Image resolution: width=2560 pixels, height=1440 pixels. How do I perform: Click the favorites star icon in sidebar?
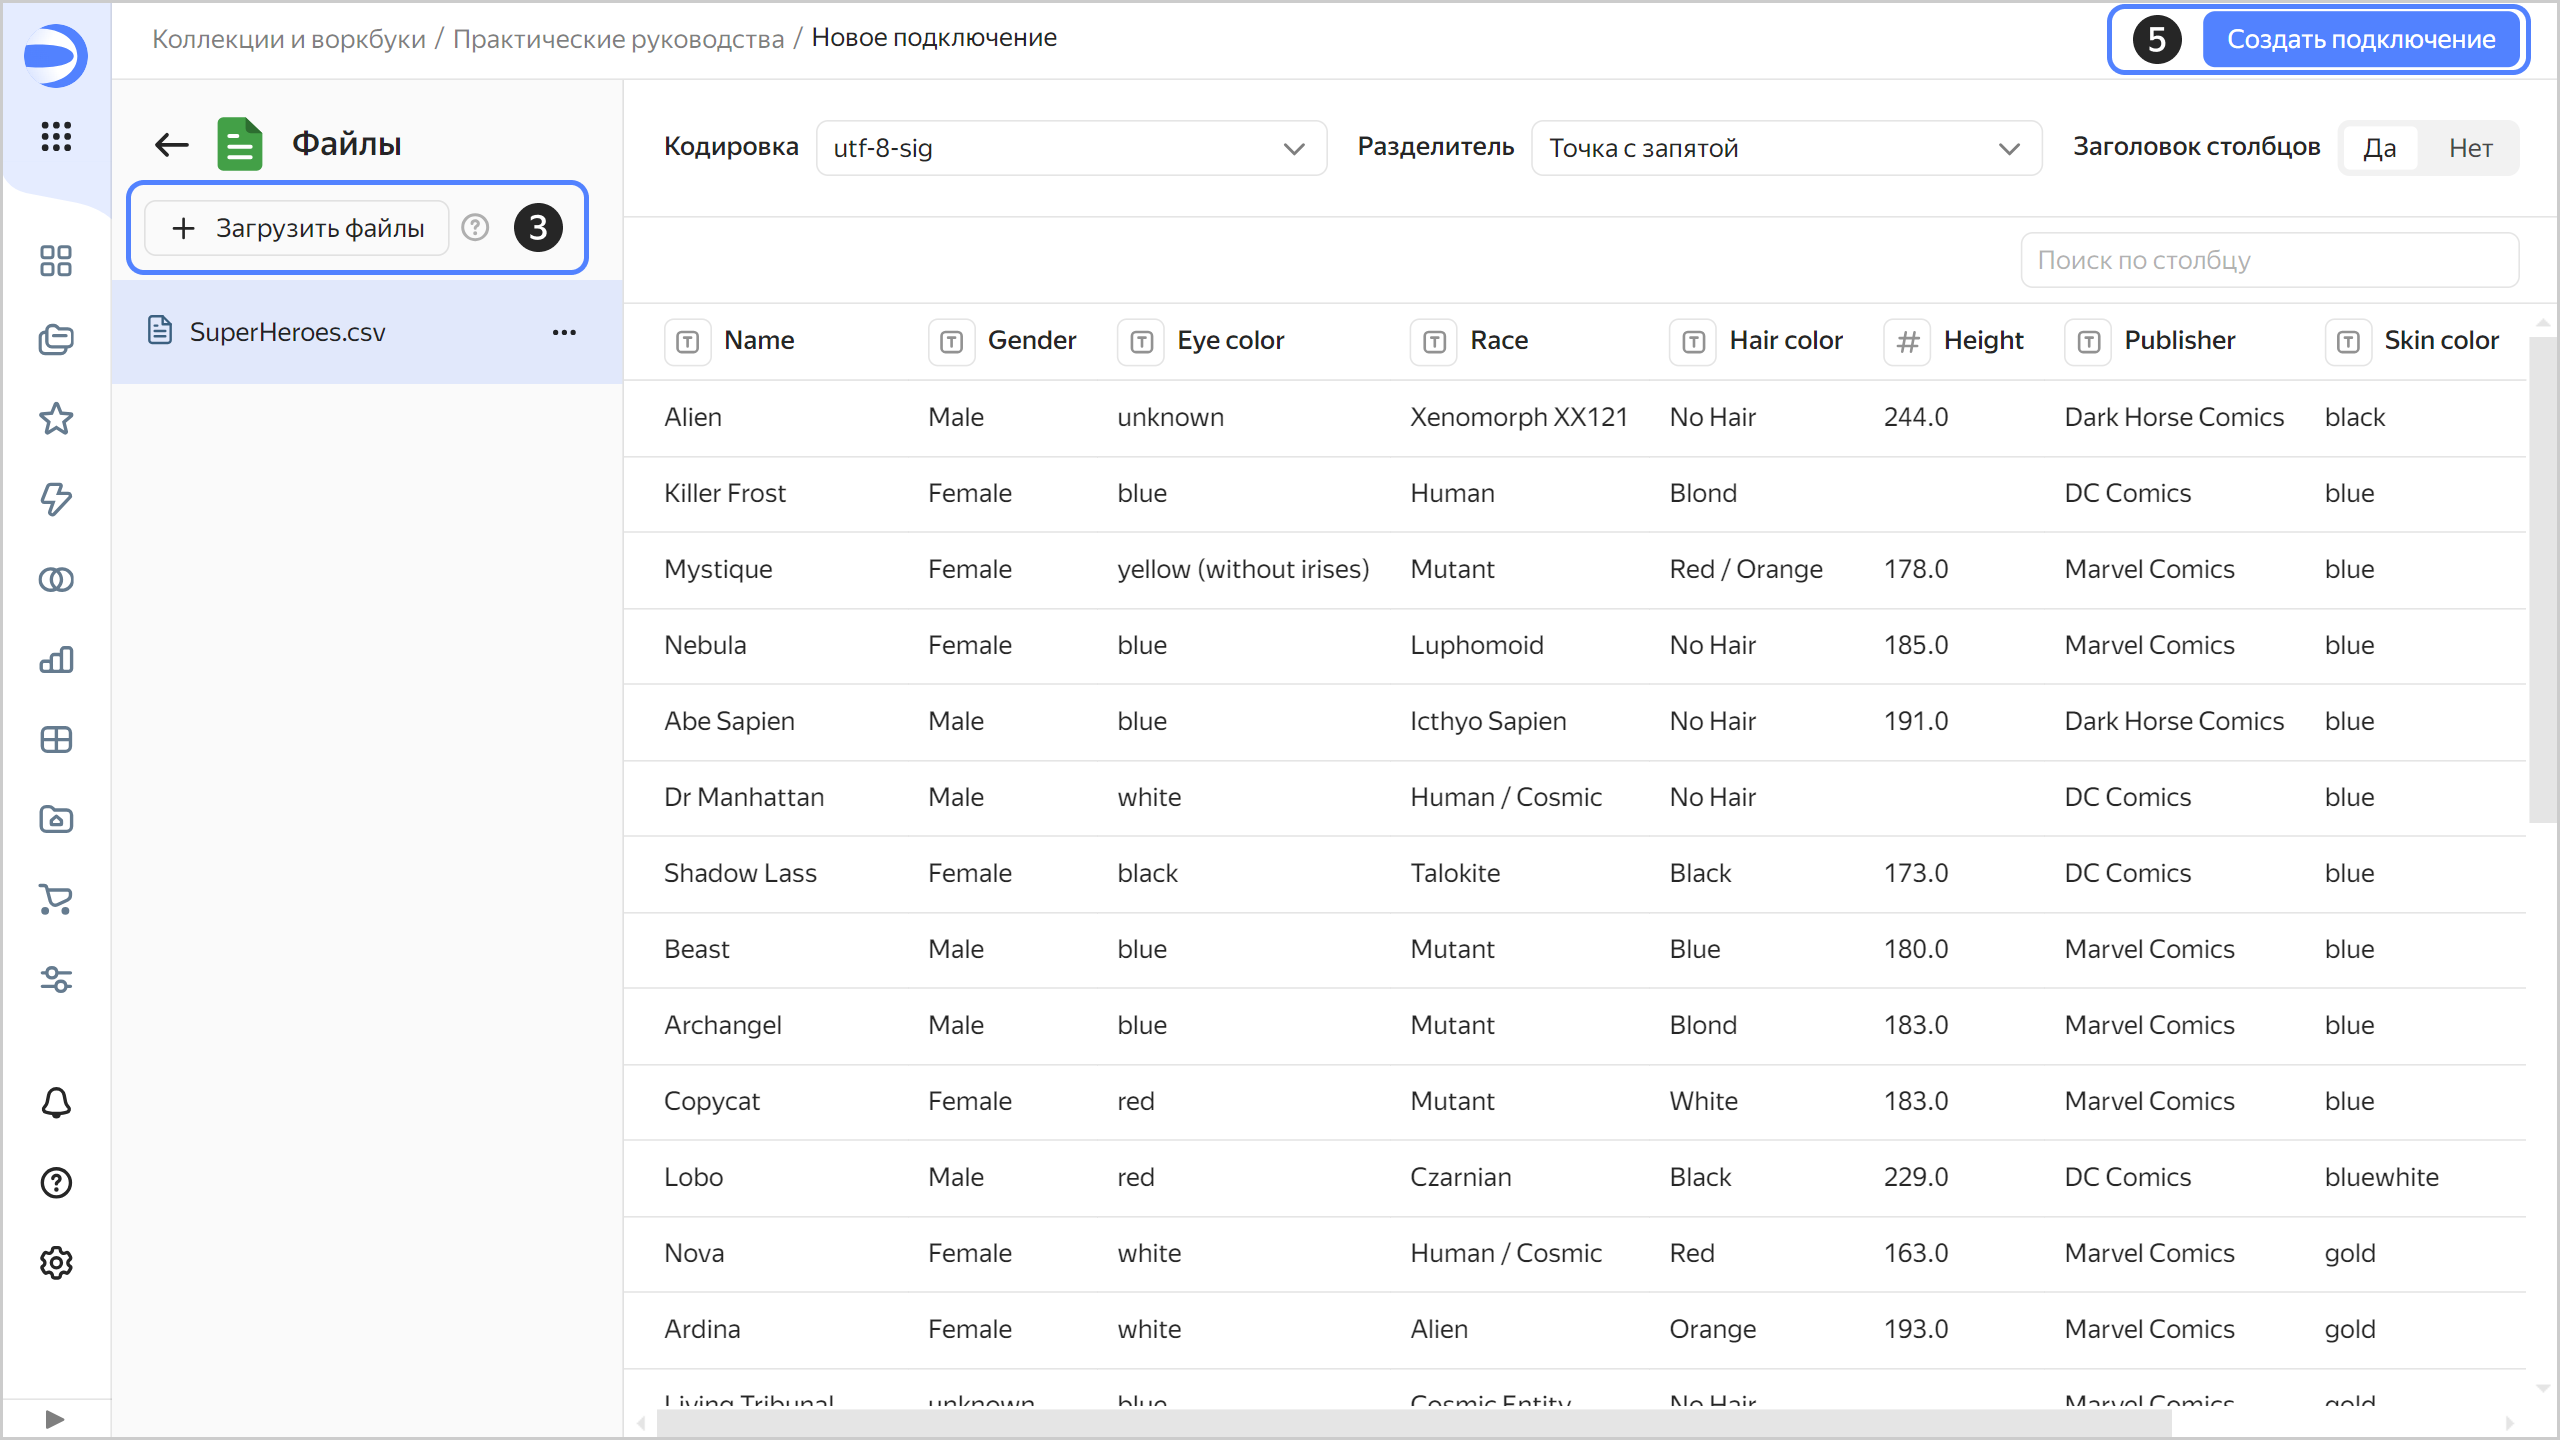pyautogui.click(x=56, y=419)
